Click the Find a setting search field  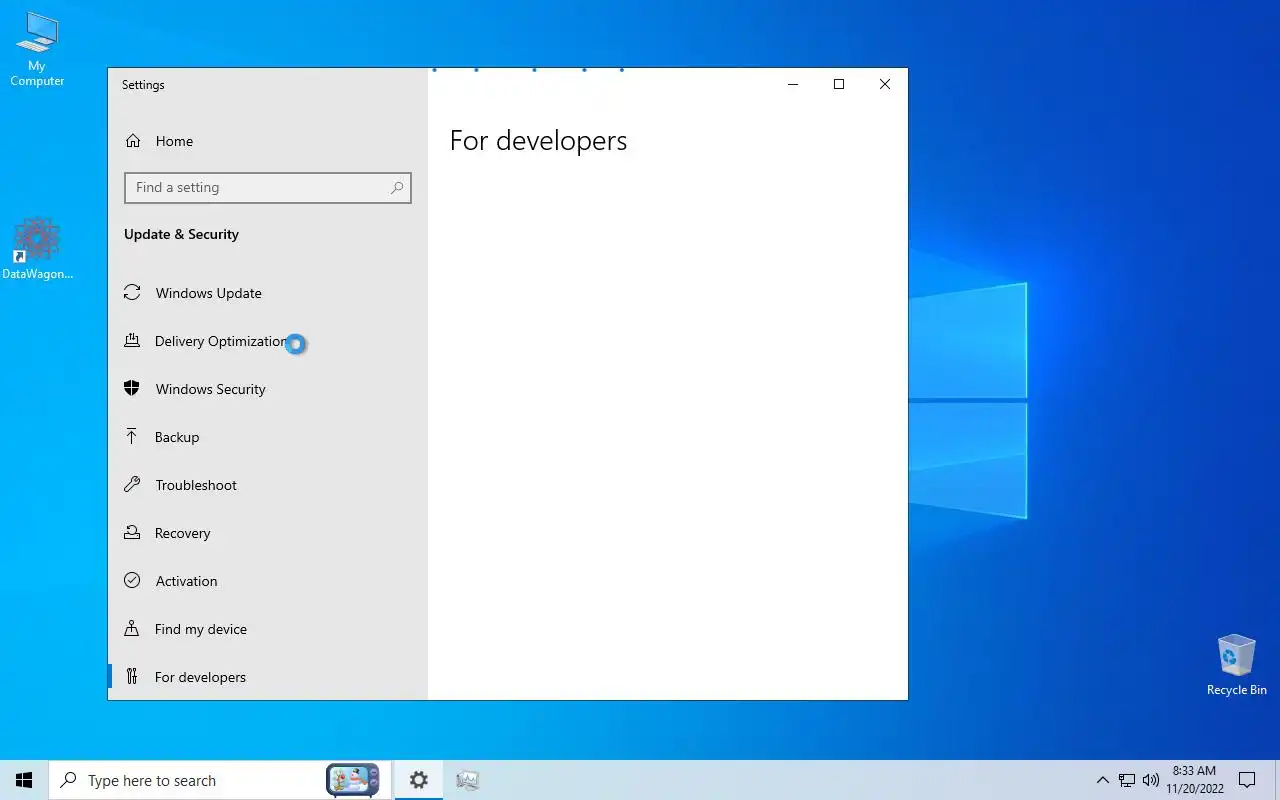tap(267, 187)
